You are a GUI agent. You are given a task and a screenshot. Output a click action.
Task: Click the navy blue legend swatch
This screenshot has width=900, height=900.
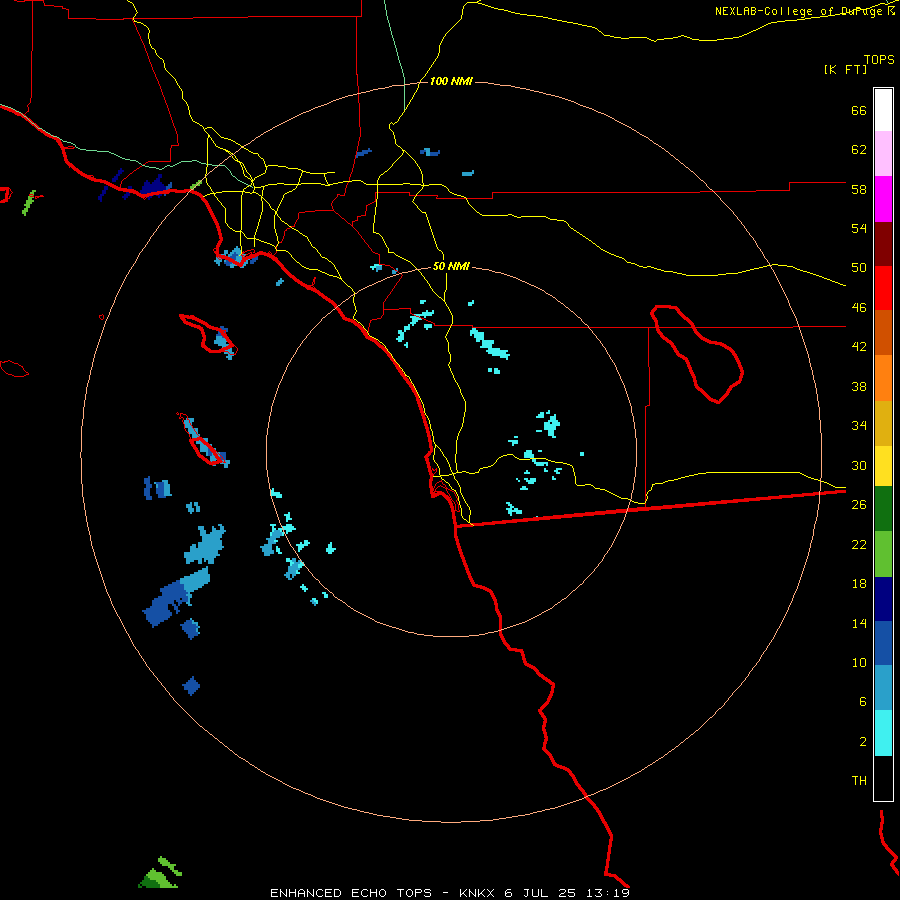pos(883,599)
